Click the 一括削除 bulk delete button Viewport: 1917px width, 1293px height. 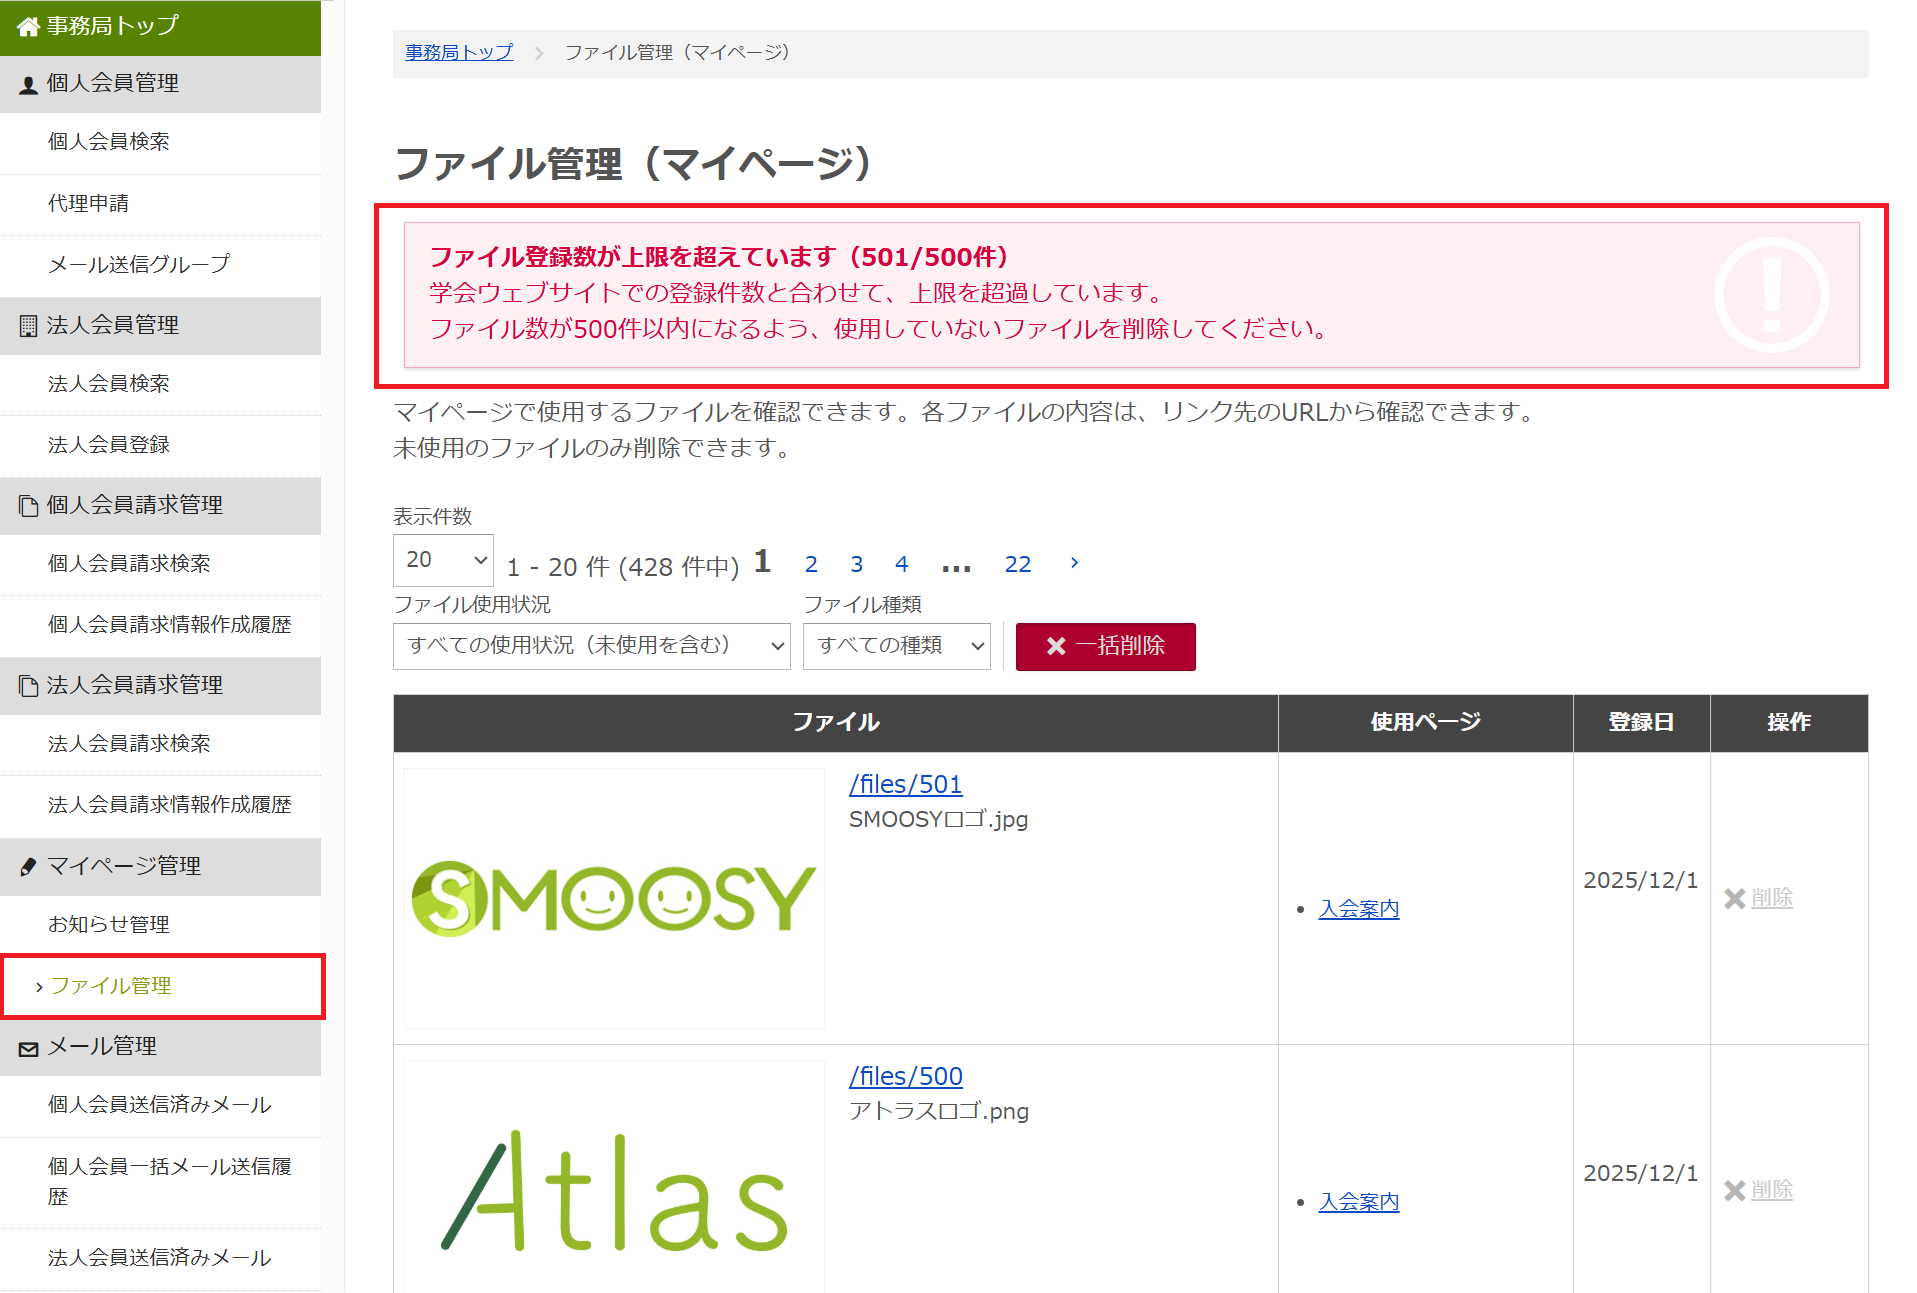tap(1105, 646)
